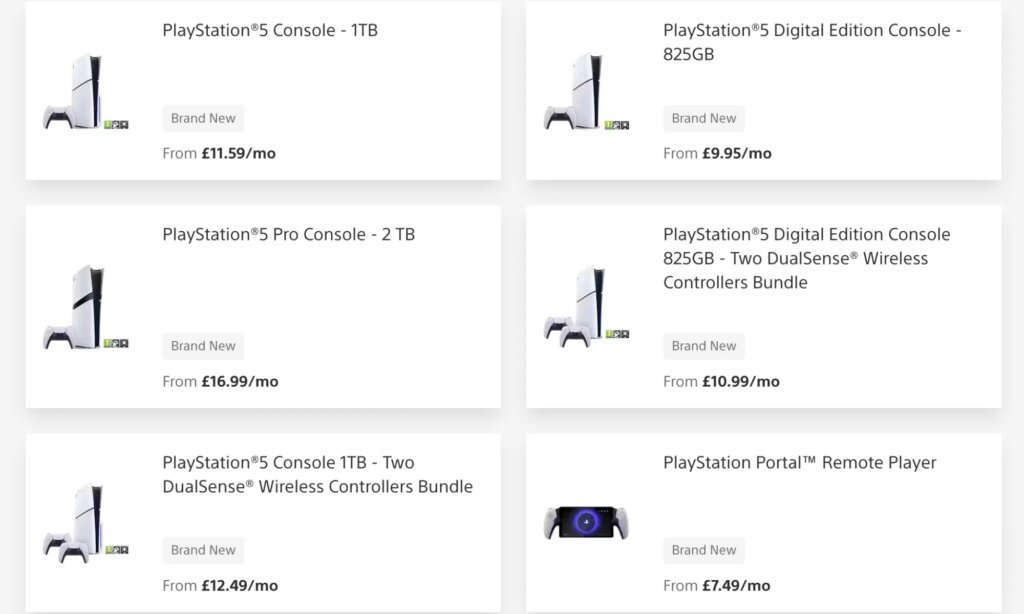Image resolution: width=1024 pixels, height=614 pixels.
Task: Click the Brand New badge on the PlayStation Portal card
Action: 704,550
